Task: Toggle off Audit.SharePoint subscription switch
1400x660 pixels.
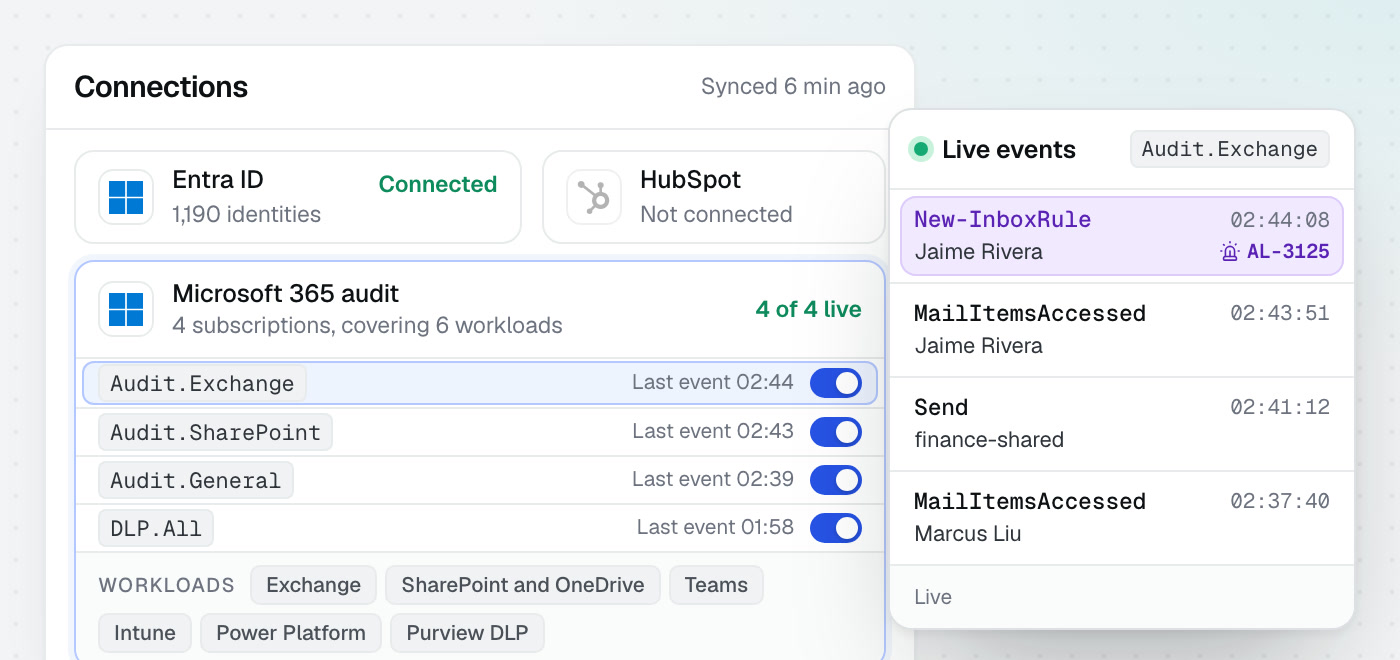Action: tap(835, 432)
